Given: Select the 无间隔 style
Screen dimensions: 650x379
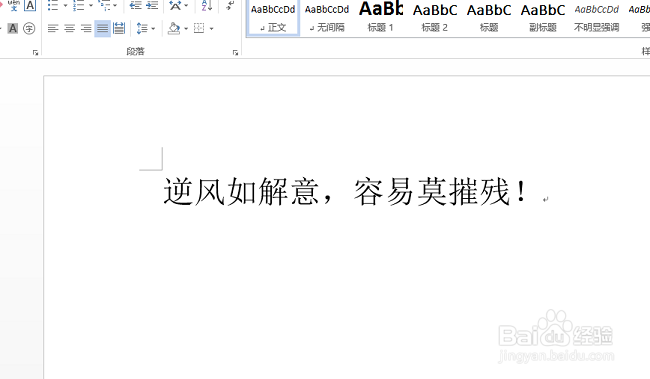Looking at the screenshot, I should point(327,17).
